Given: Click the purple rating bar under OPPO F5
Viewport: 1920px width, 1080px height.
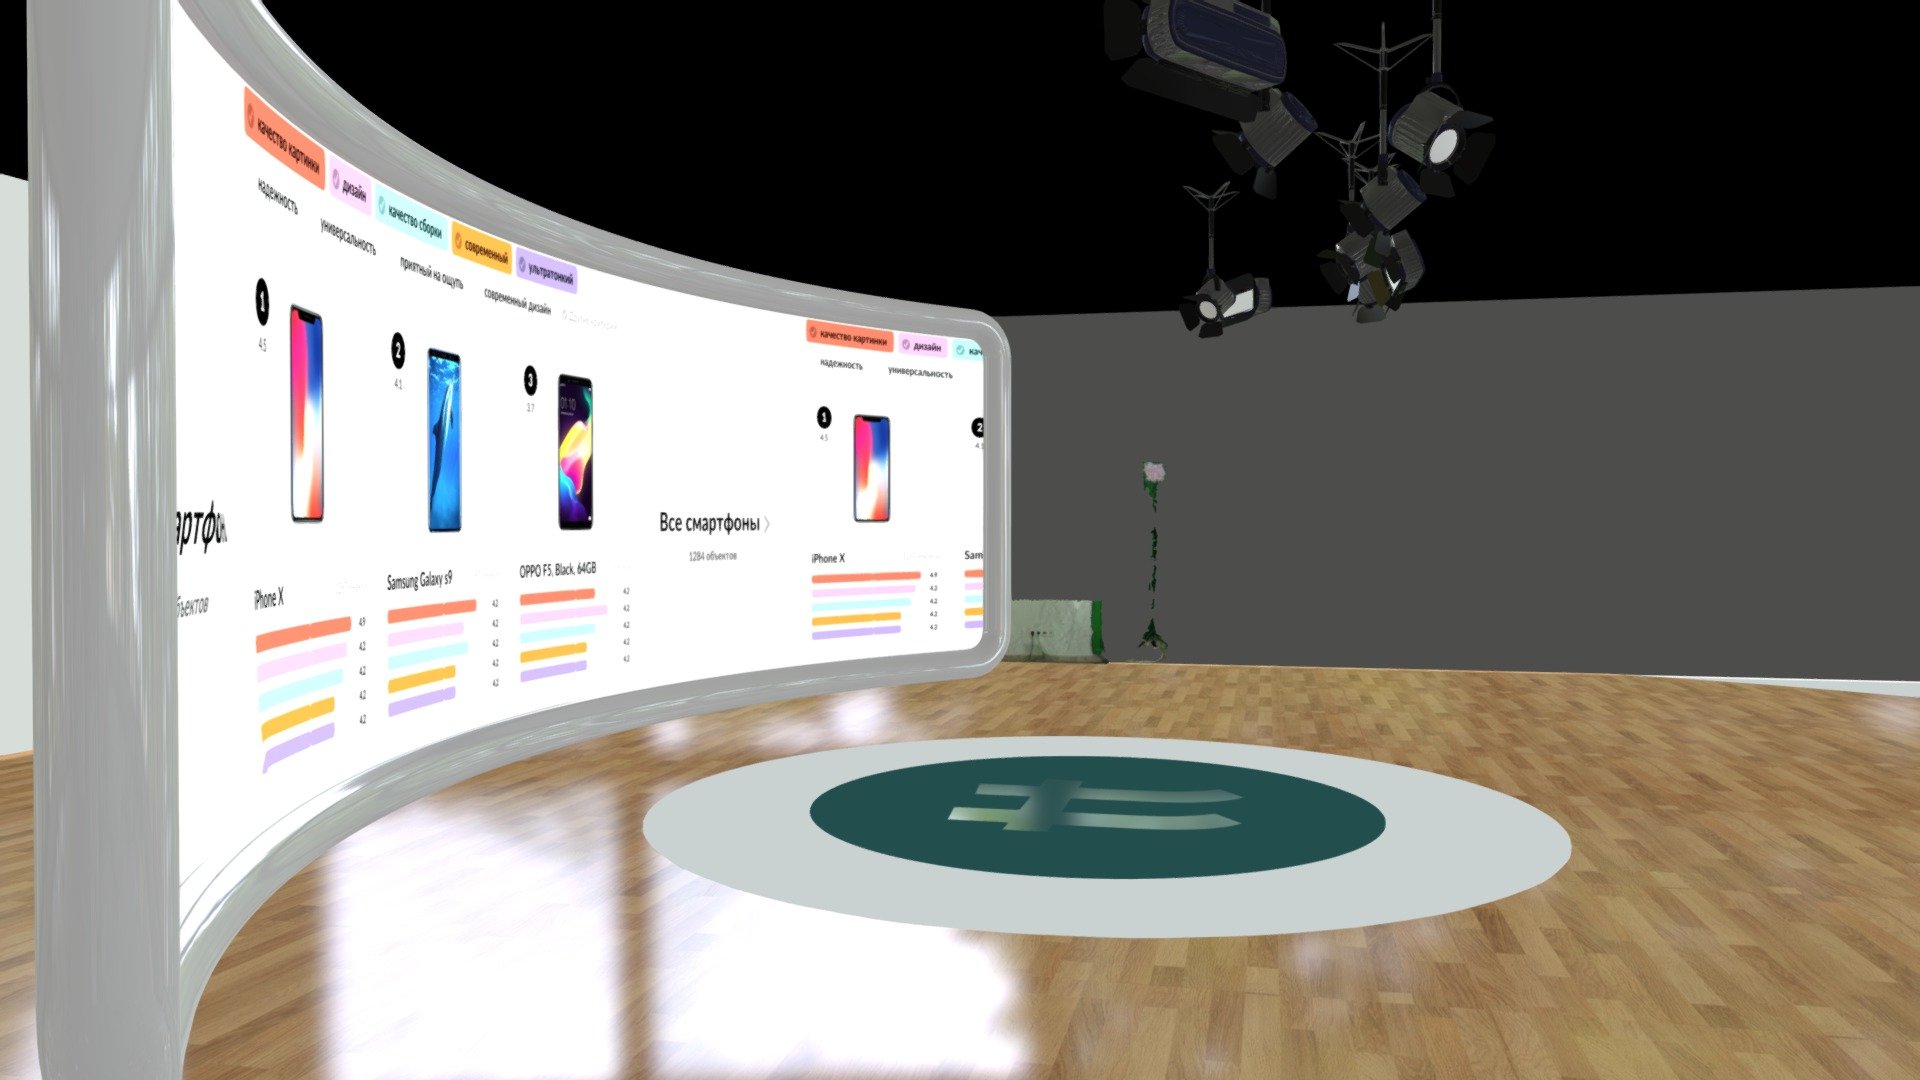Looking at the screenshot, I should (x=554, y=671).
